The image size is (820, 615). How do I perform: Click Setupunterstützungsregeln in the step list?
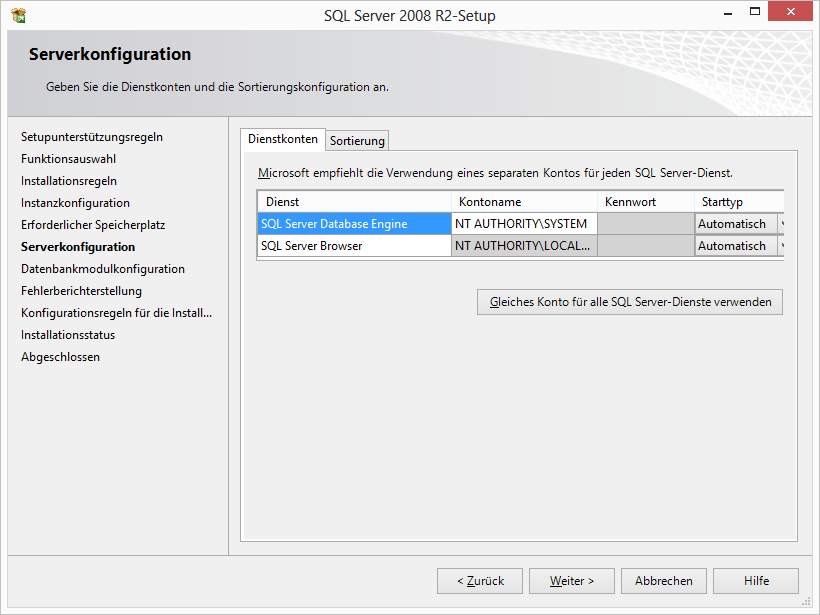click(92, 137)
